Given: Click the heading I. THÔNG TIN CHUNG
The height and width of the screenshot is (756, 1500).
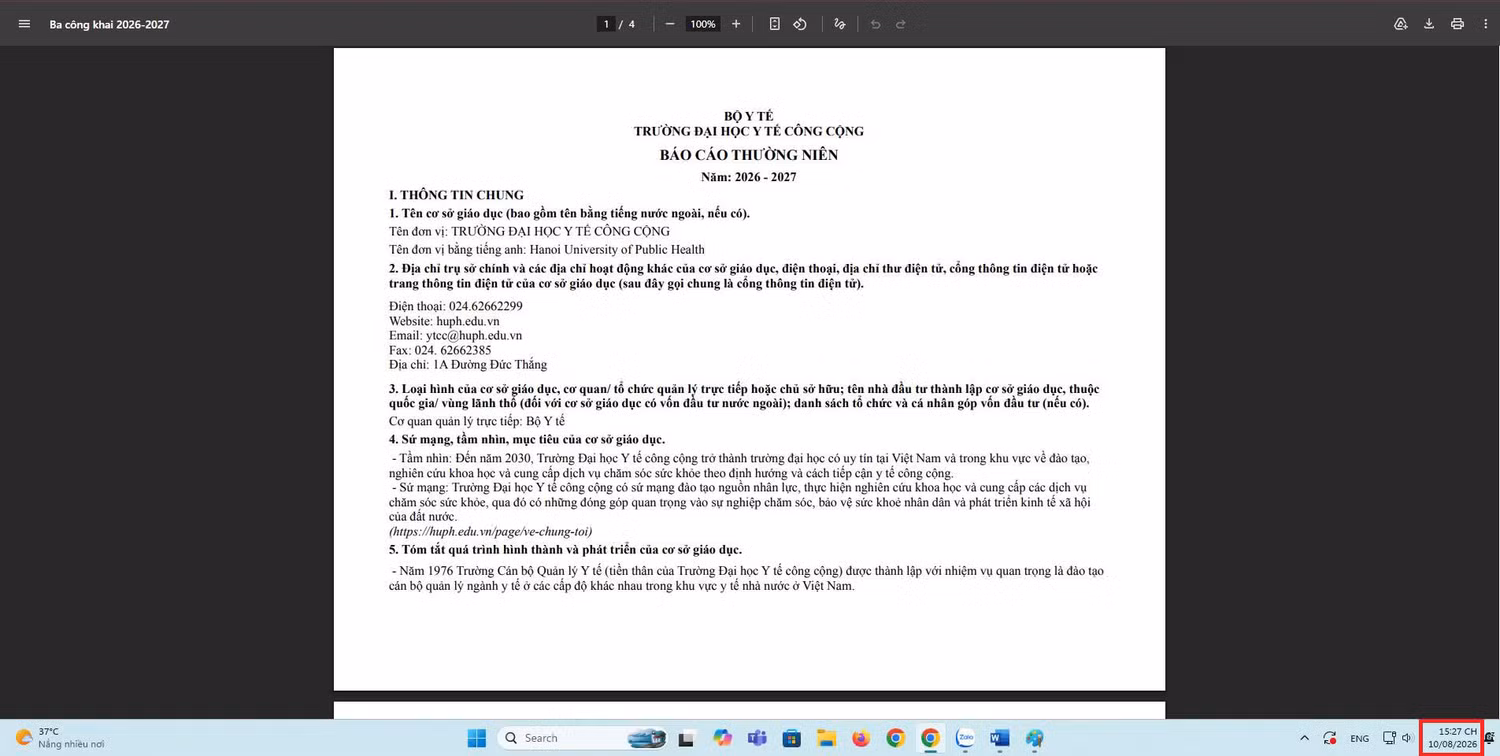Looking at the screenshot, I should (456, 195).
